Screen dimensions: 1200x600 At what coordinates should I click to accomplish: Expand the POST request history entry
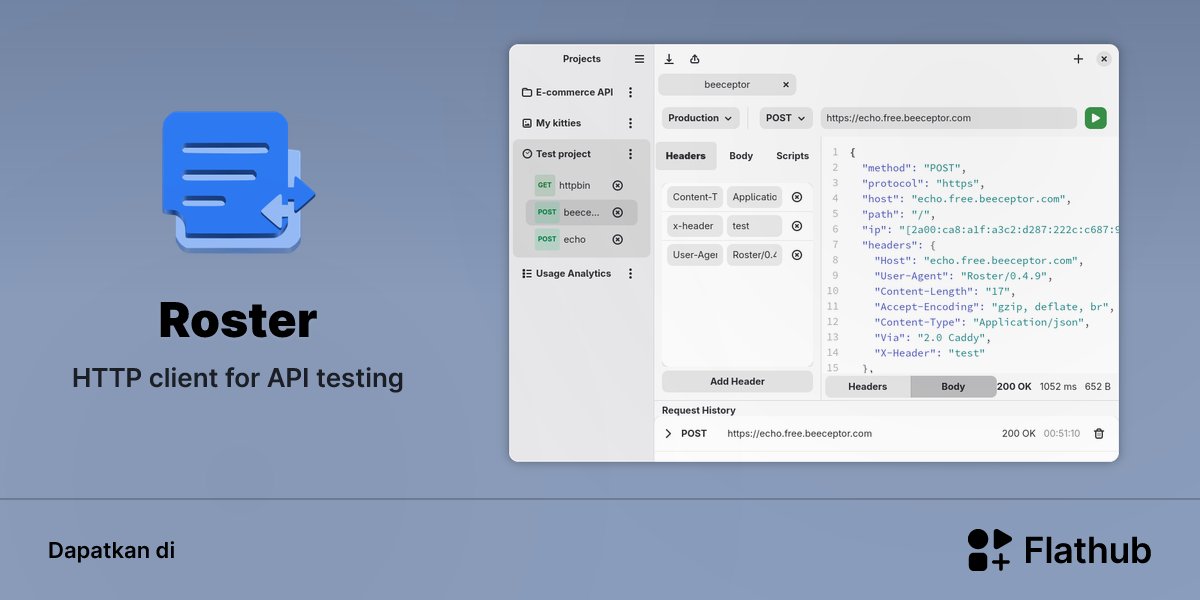pos(669,433)
